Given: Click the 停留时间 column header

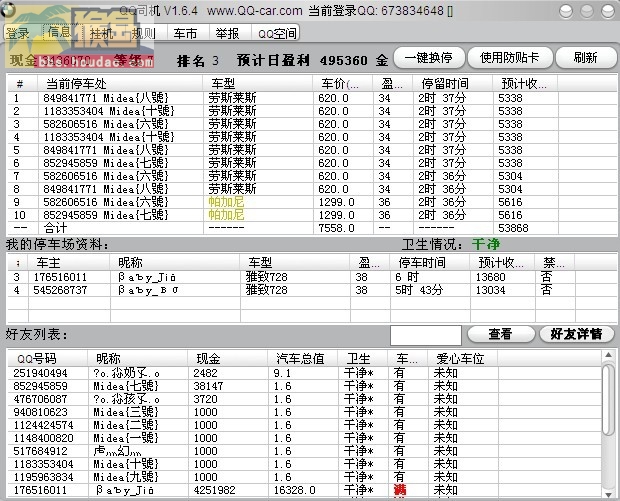Looking at the screenshot, I should (452, 84).
